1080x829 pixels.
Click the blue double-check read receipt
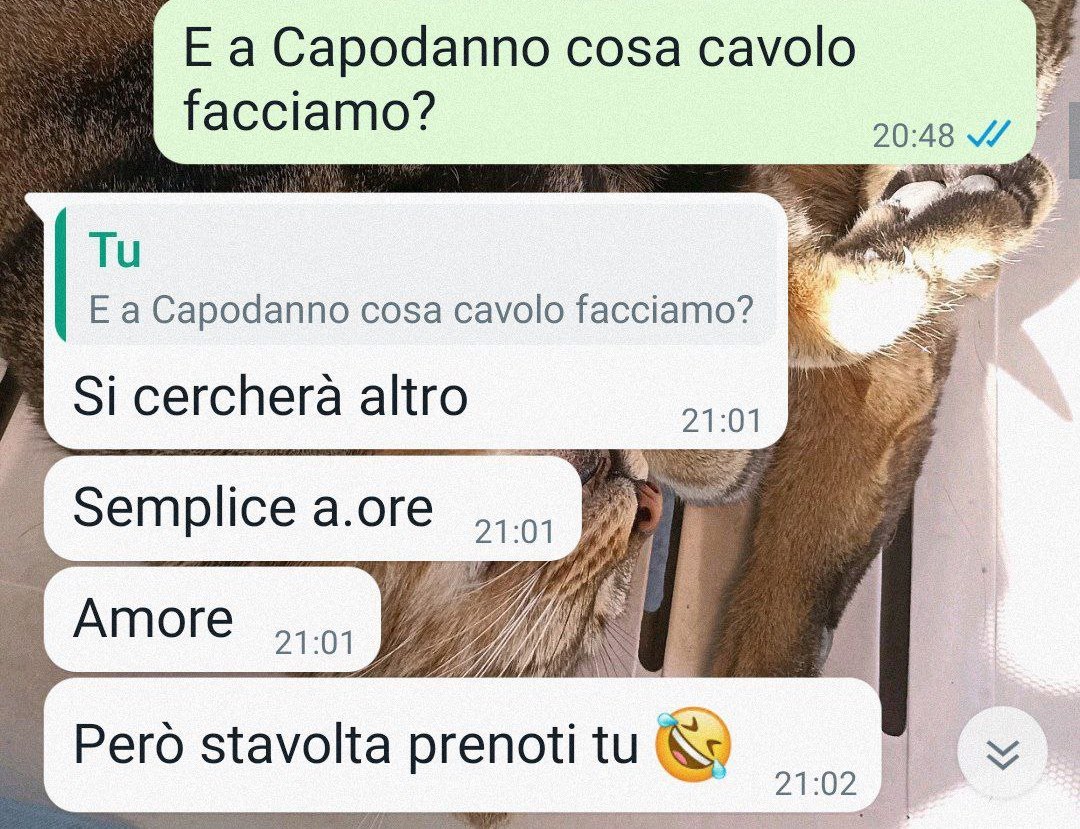[x=988, y=134]
